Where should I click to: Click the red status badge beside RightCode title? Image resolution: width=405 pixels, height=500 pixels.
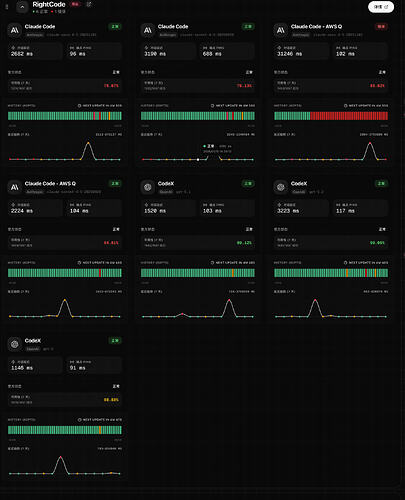(76, 4)
